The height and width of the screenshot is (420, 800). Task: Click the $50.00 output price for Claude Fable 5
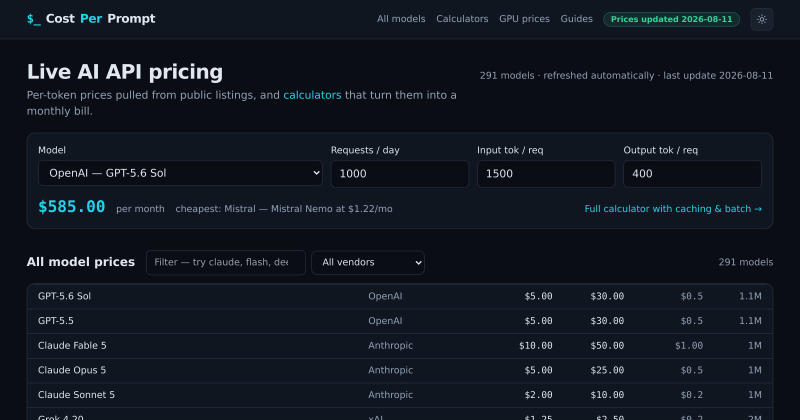607,345
